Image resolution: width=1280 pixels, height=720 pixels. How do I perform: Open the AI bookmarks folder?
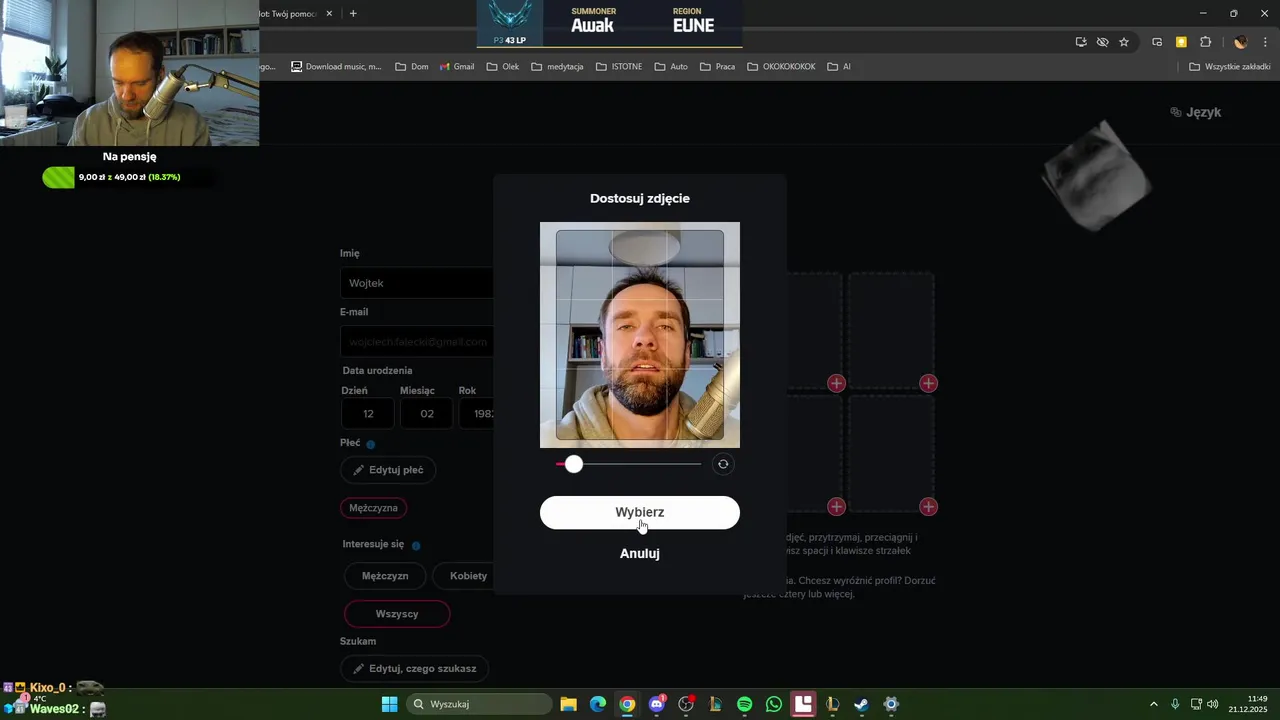838,67
